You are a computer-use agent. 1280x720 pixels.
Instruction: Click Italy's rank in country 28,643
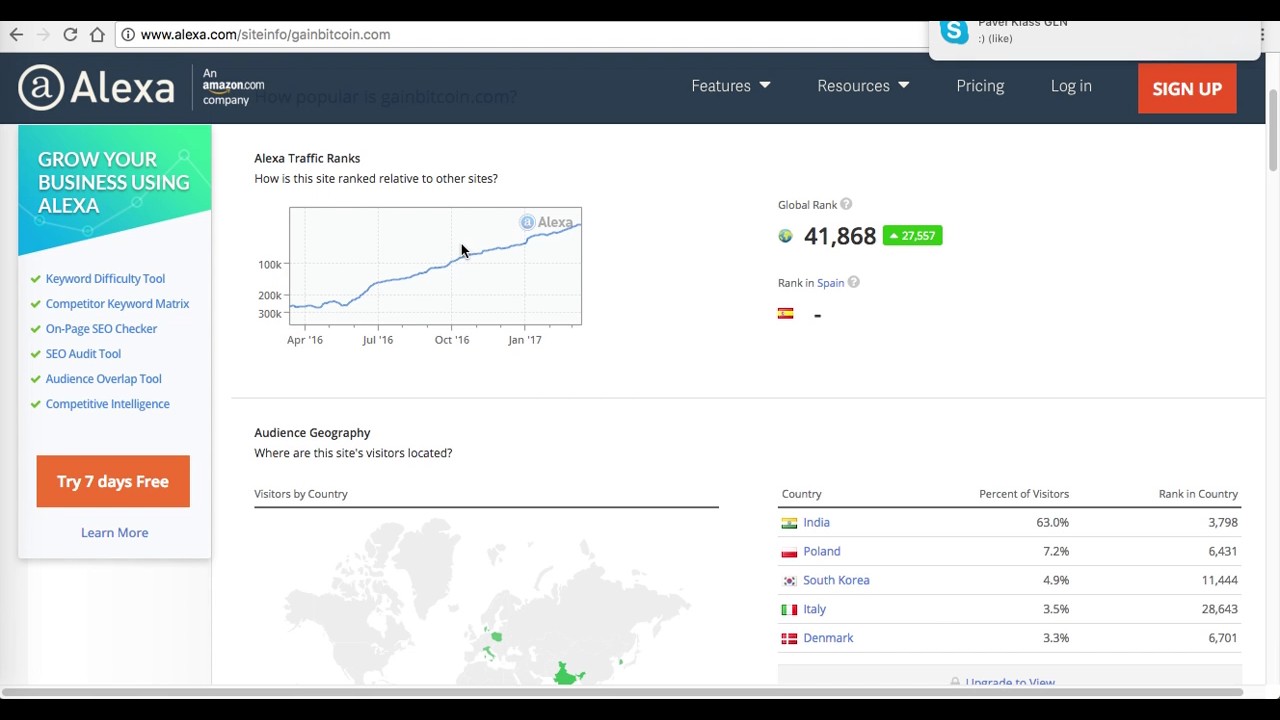point(1219,610)
